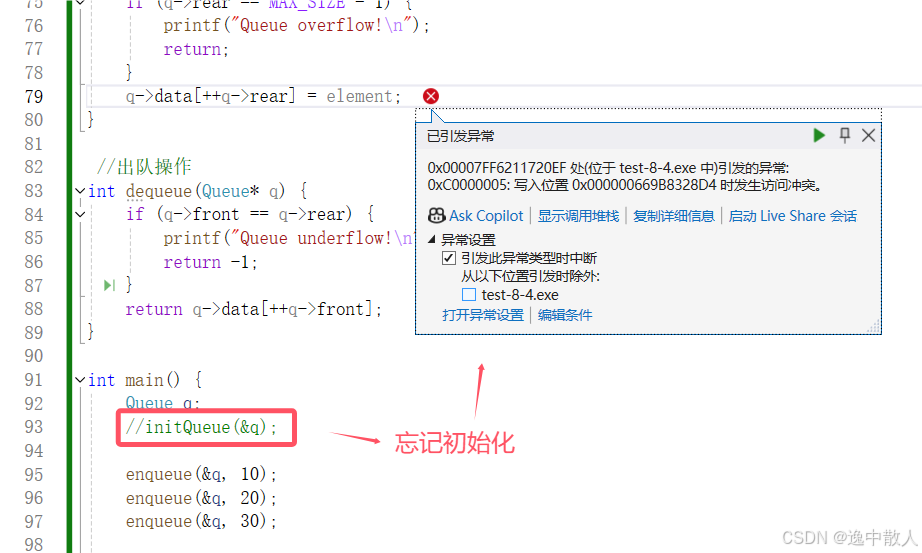Viewport: 922px width, 553px height.
Task: Click the q->data[++q->rear] = element; line
Action: click(x=263, y=96)
